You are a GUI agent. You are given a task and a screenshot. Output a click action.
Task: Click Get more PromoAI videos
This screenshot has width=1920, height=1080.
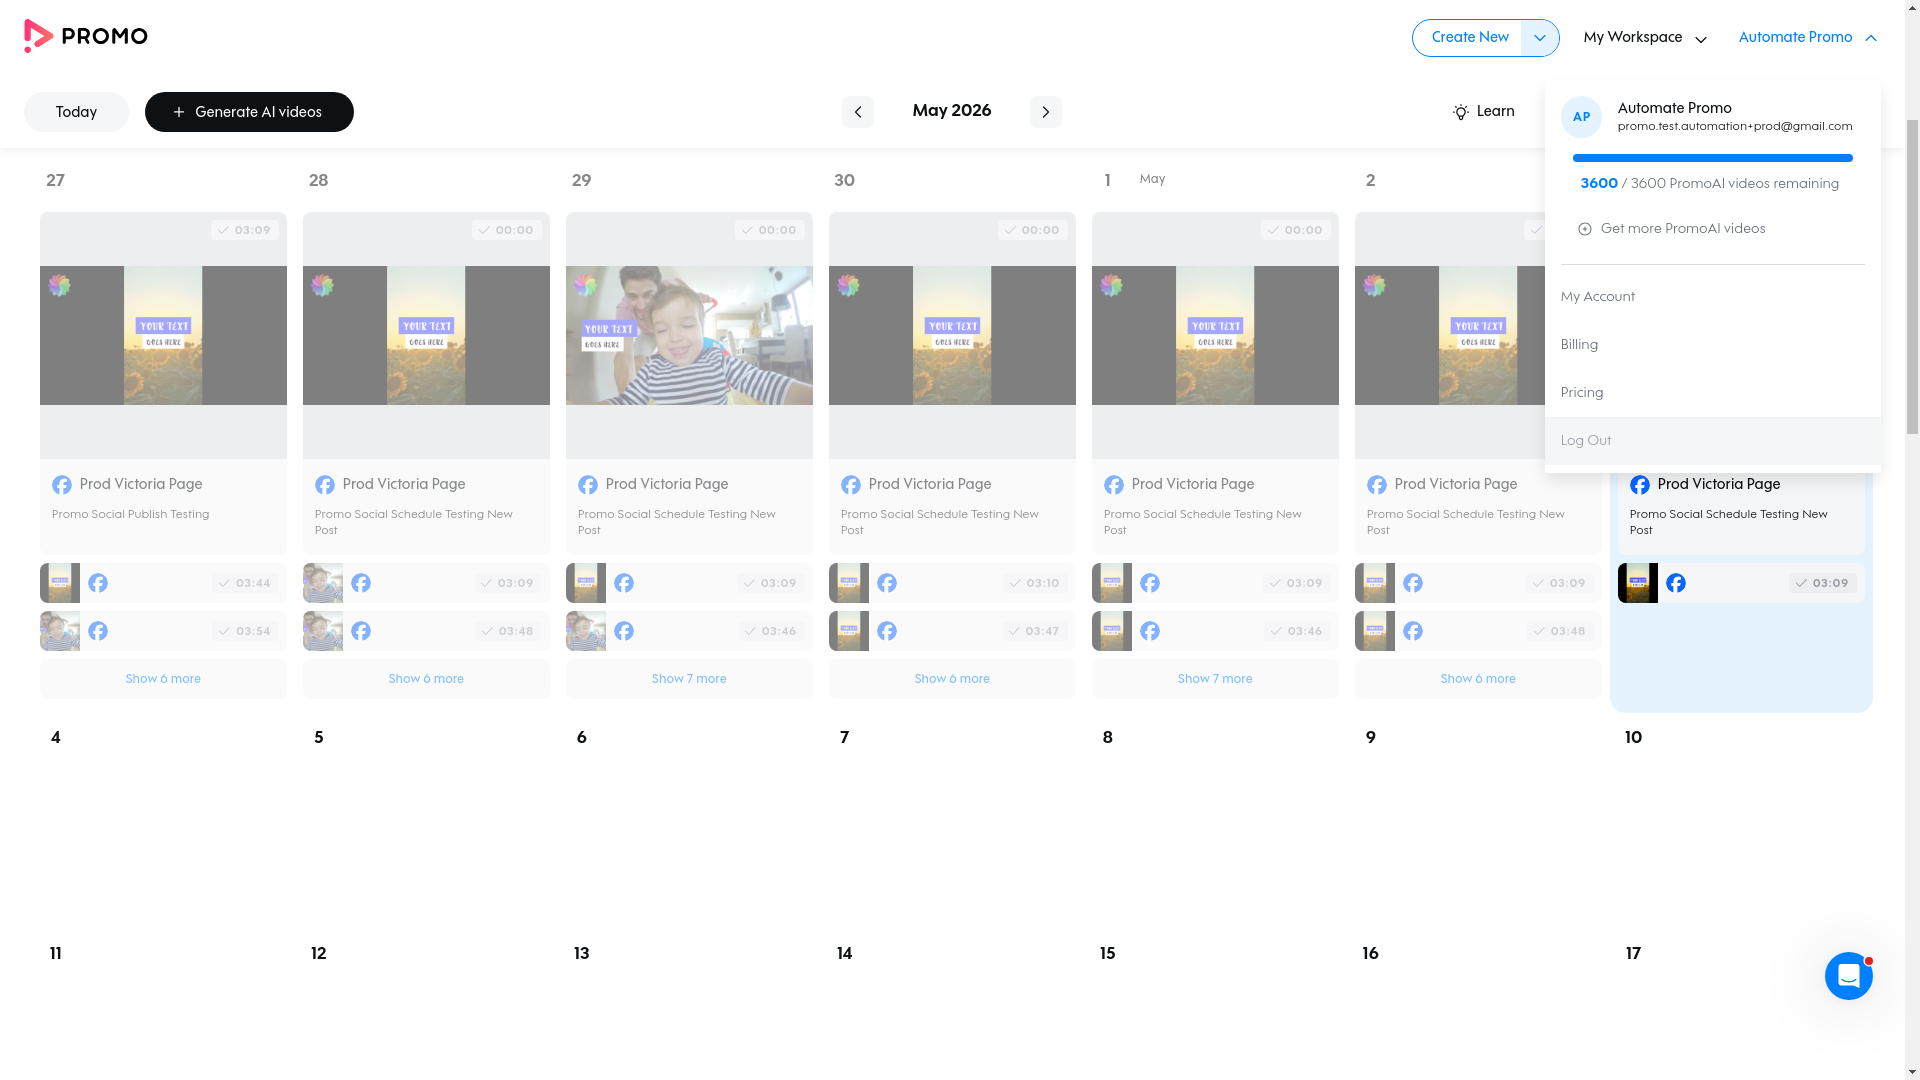tap(1671, 229)
